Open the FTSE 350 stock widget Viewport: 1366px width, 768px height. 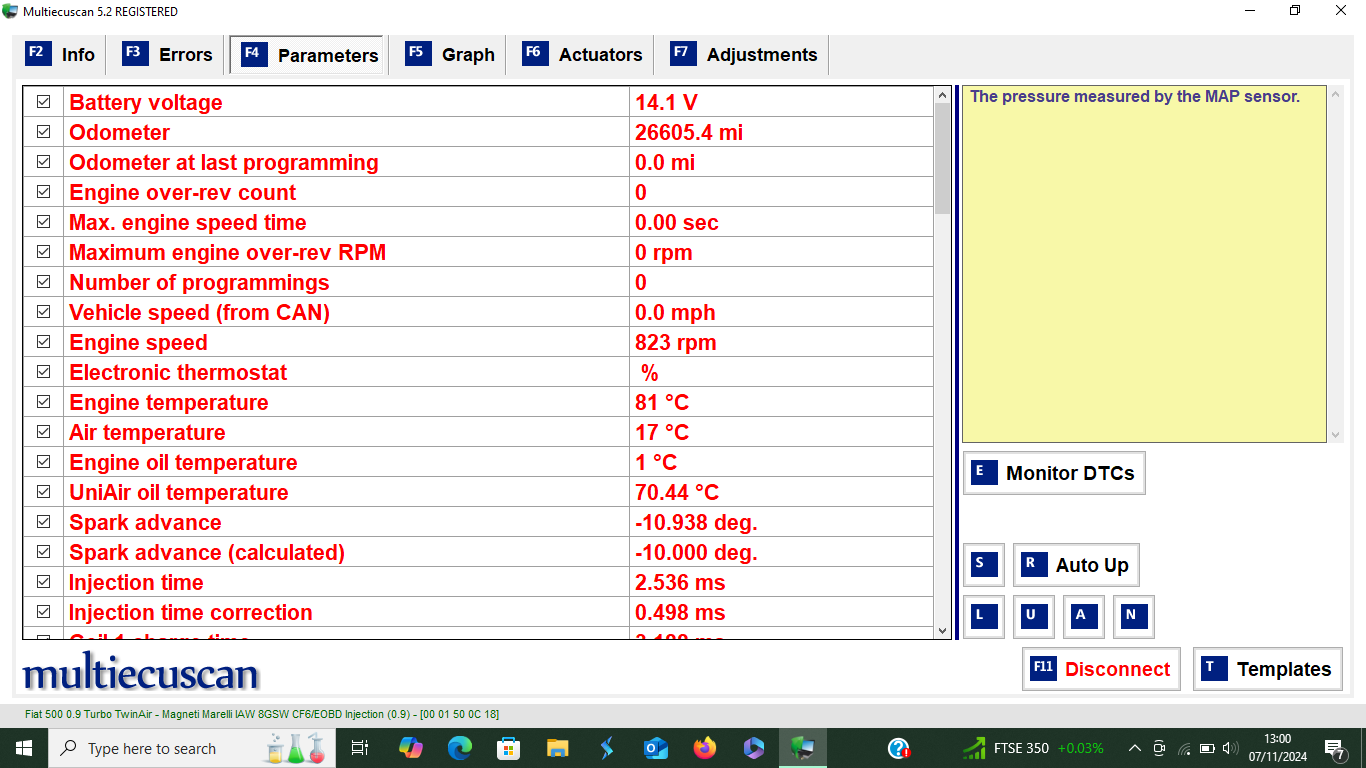tap(1033, 748)
